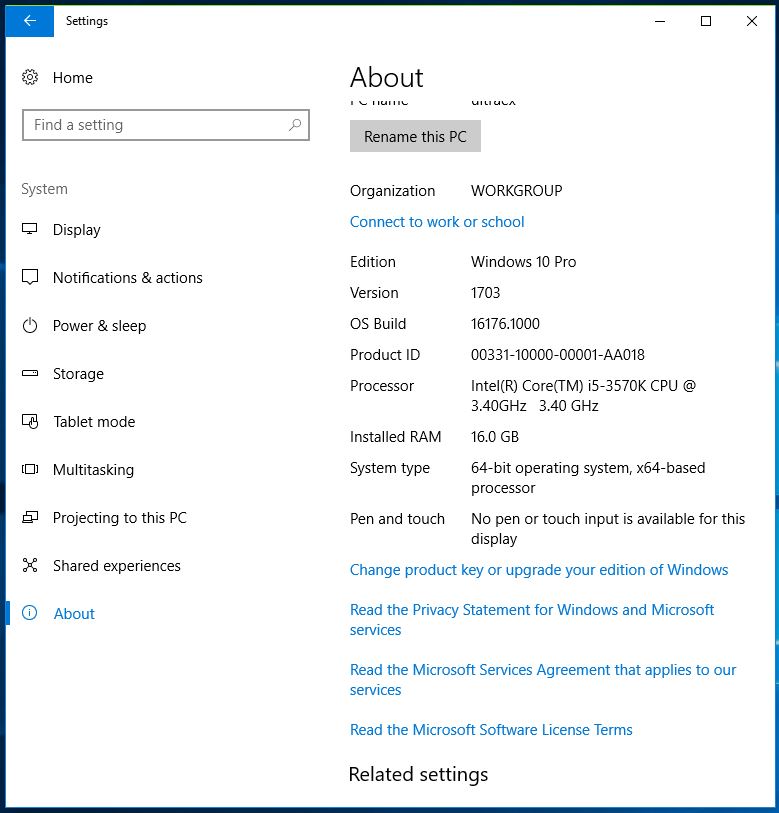Screen dimensions: 779x813
Task: Click the Shared experiences icon
Action: pos(30,565)
